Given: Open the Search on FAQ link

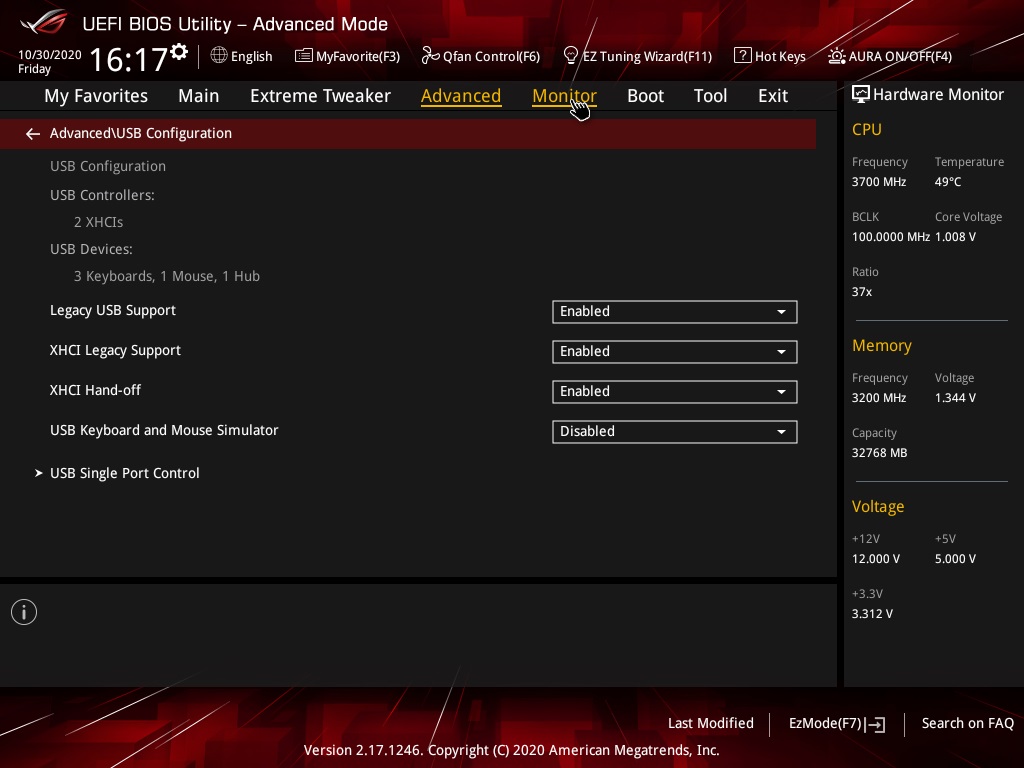Looking at the screenshot, I should pyautogui.click(x=967, y=723).
